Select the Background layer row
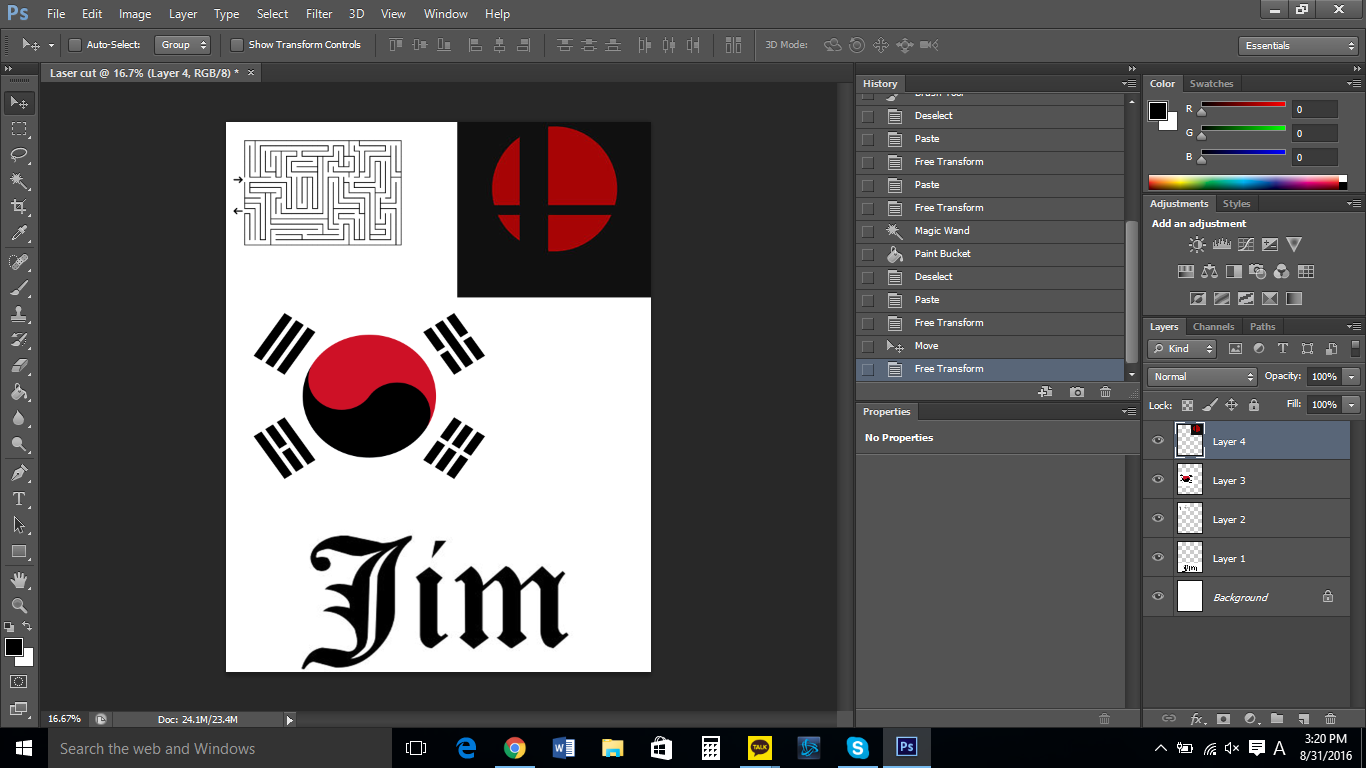The width and height of the screenshot is (1366, 768). coord(1246,597)
